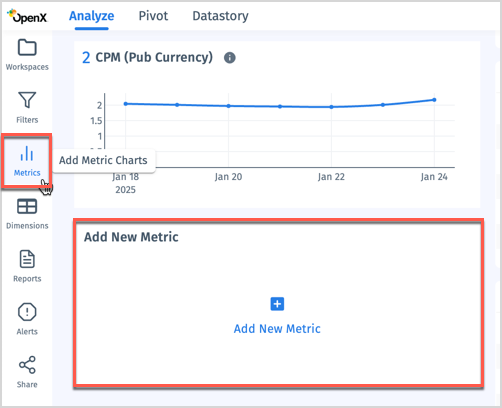This screenshot has height=408, width=502.
Task: Click the Jan 20 data point
Action: tap(228, 106)
